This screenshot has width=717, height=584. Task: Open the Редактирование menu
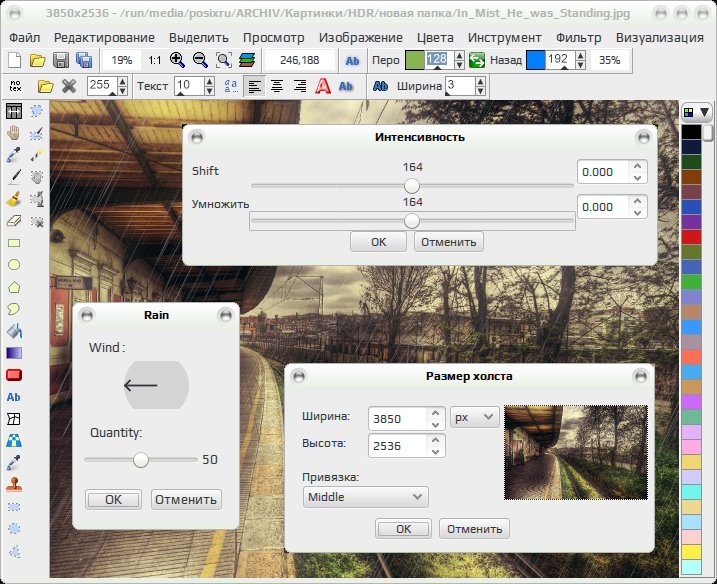click(x=104, y=38)
